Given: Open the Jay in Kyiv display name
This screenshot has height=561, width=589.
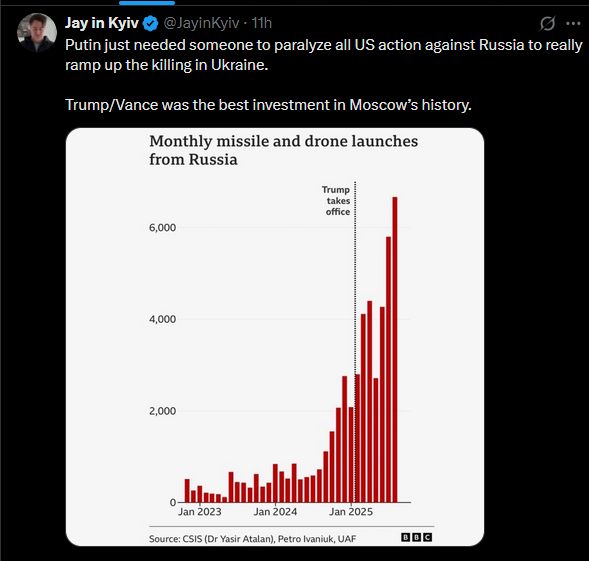Looking at the screenshot, I should [x=102, y=23].
